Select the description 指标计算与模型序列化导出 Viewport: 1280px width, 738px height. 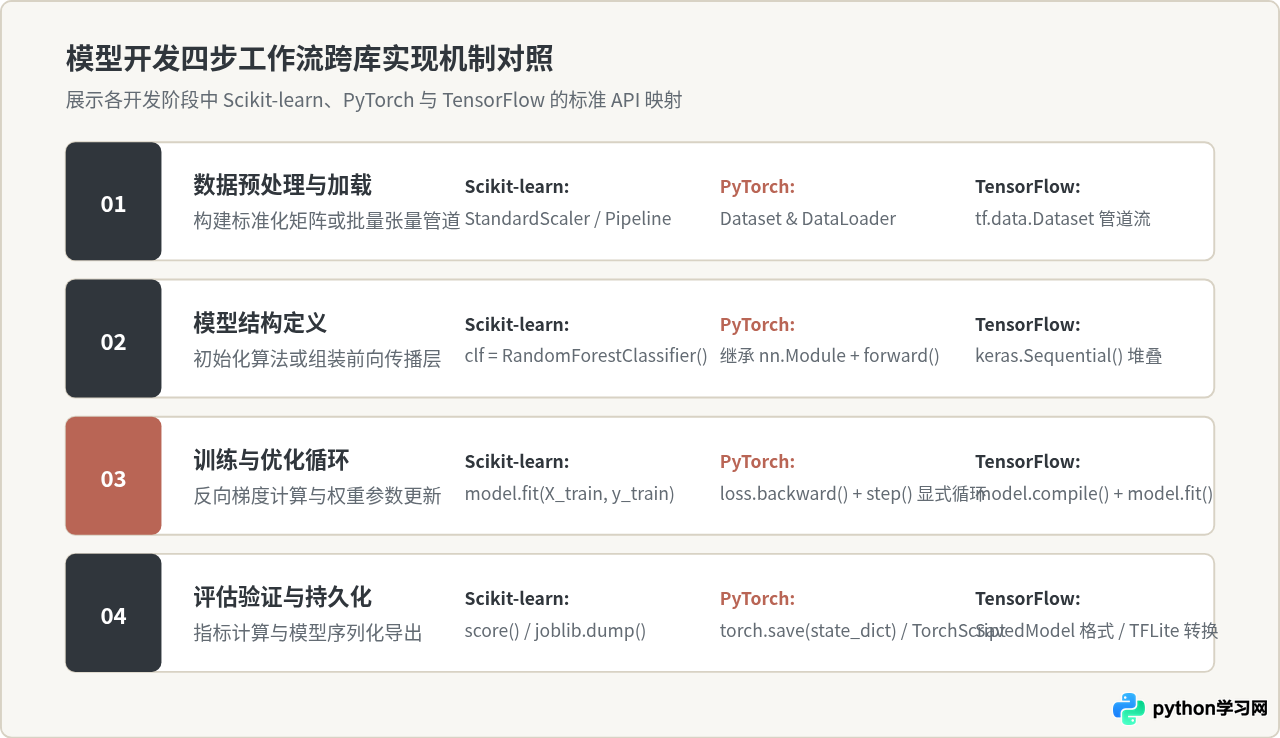pos(308,633)
